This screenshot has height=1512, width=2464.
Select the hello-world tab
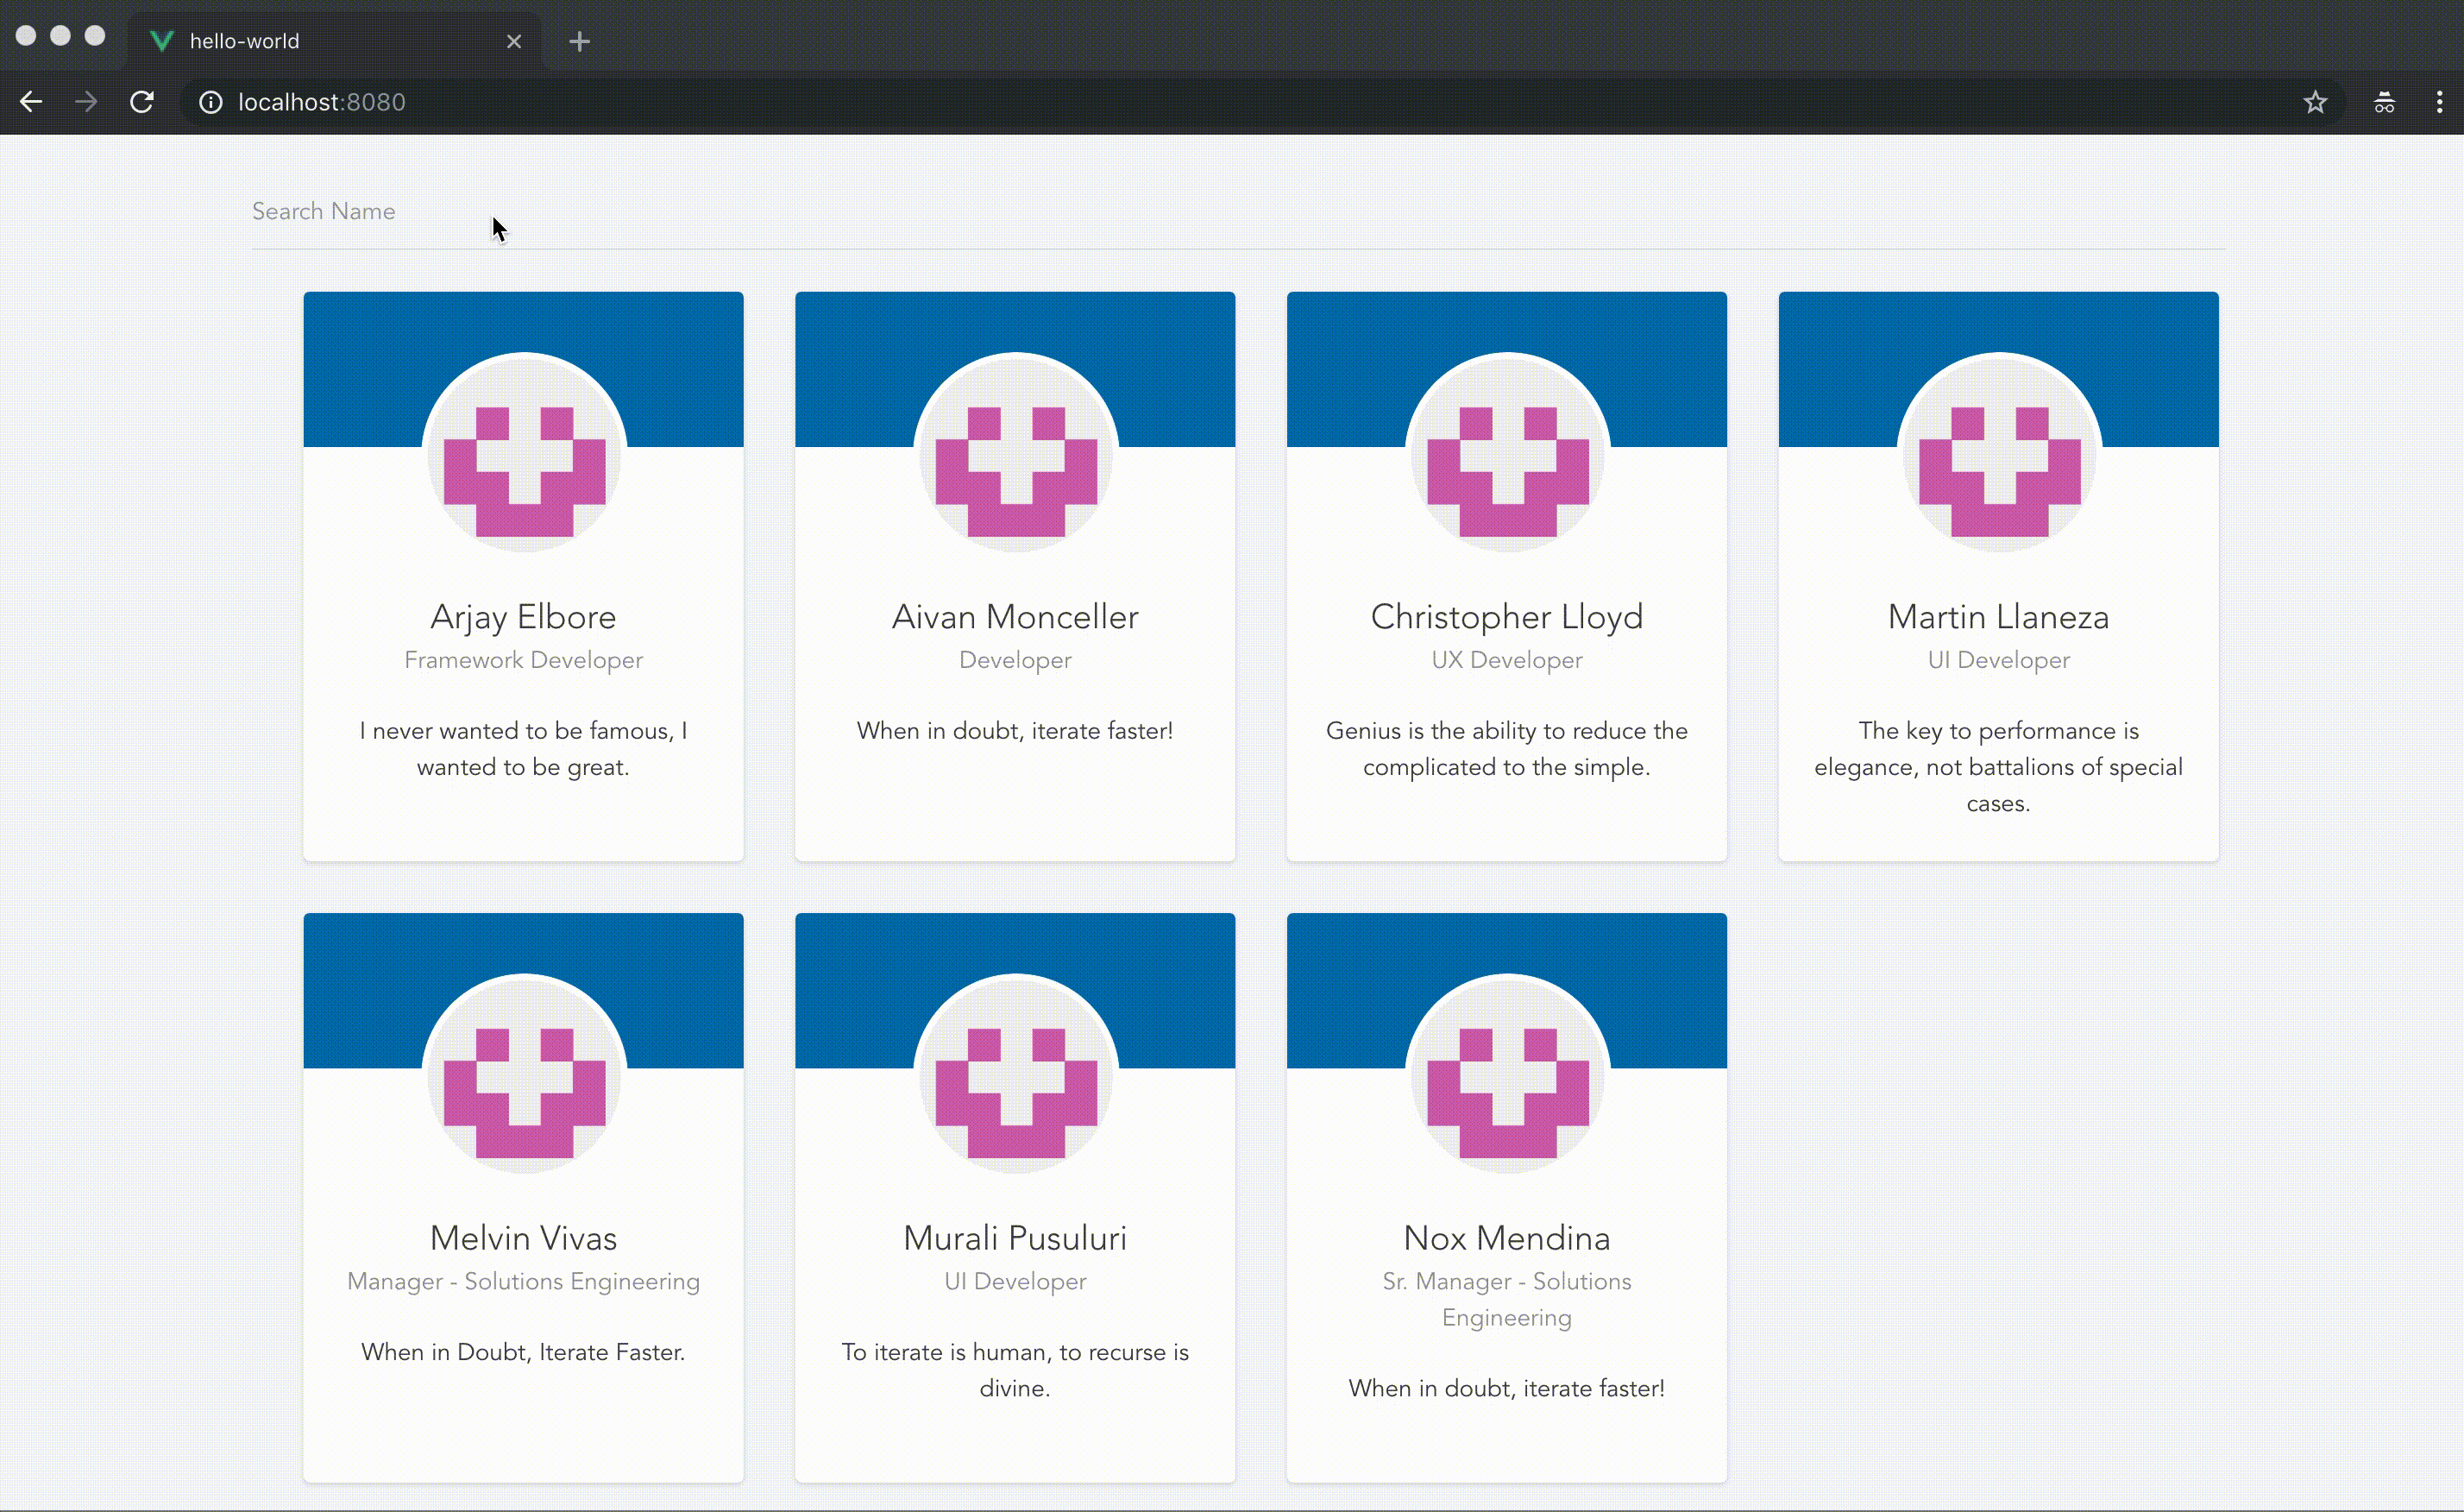click(x=300, y=42)
